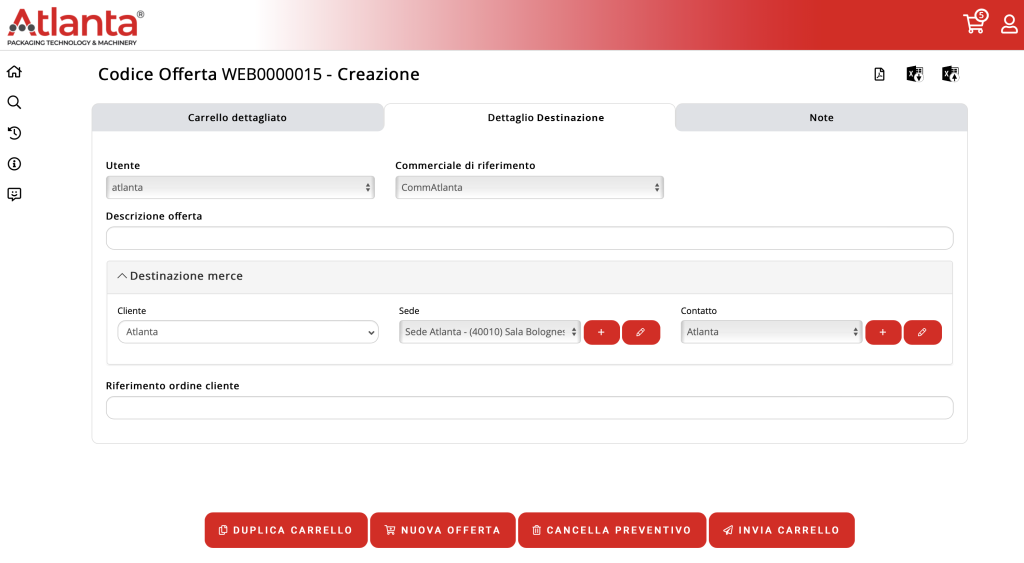Click the Descrizione offerta input field
1024x563 pixels.
click(x=530, y=238)
